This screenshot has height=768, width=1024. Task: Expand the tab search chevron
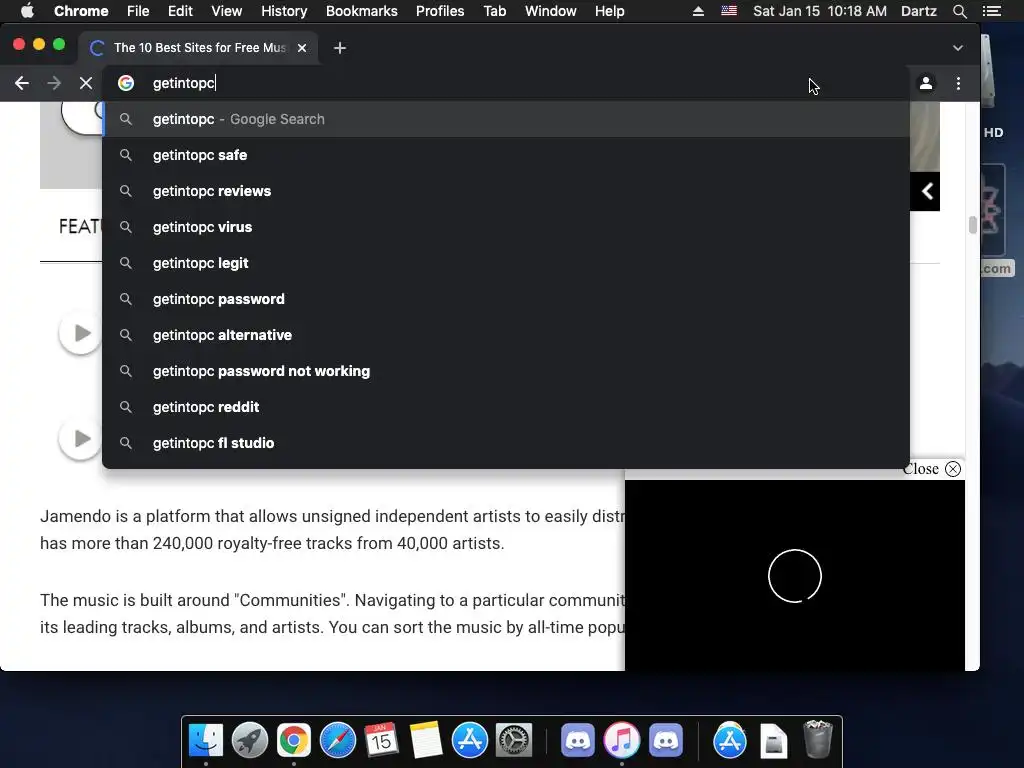957,48
